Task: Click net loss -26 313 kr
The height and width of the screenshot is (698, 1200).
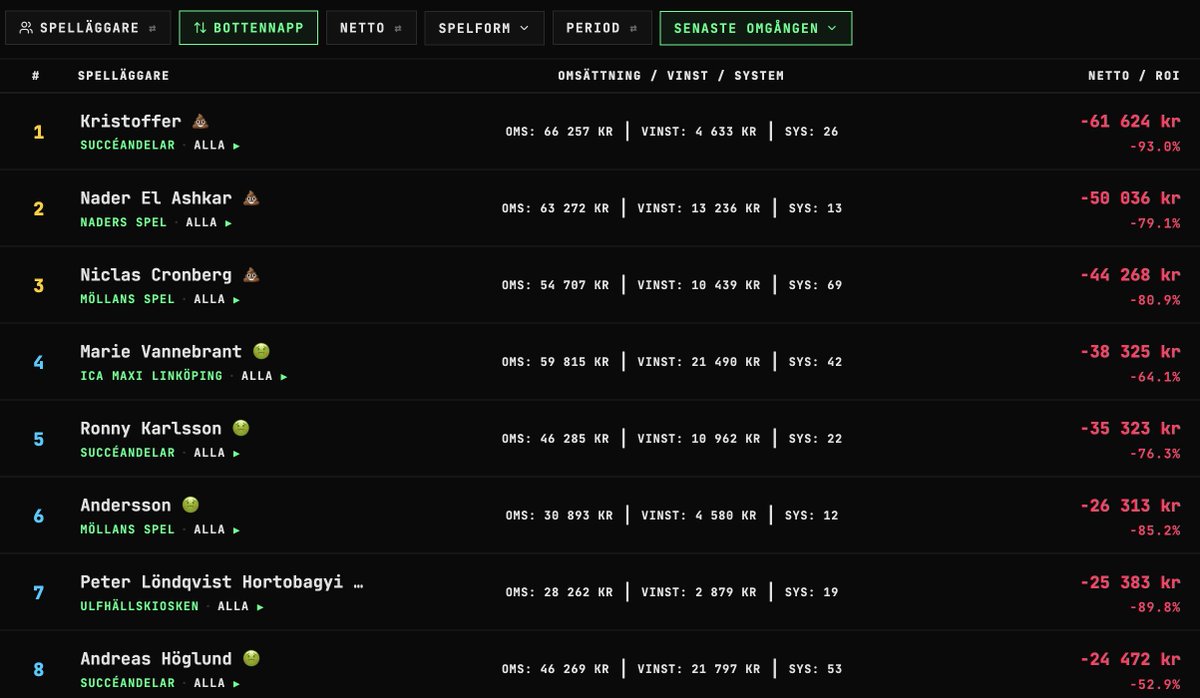Action: click(1130, 505)
